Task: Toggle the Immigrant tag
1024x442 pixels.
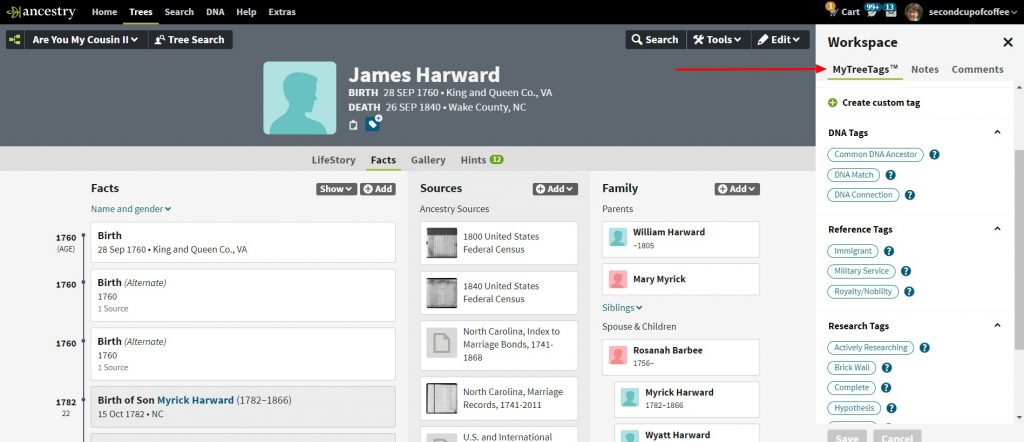Action: 853,251
